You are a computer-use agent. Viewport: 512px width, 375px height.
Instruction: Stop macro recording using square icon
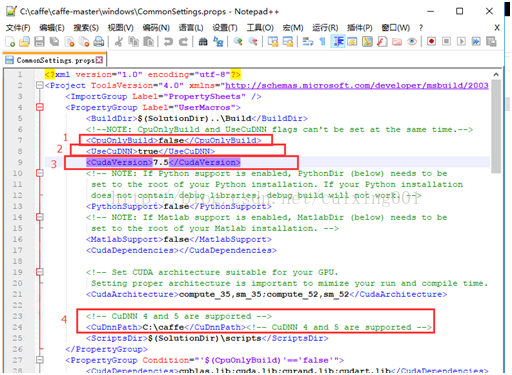pyautogui.click(x=446, y=42)
